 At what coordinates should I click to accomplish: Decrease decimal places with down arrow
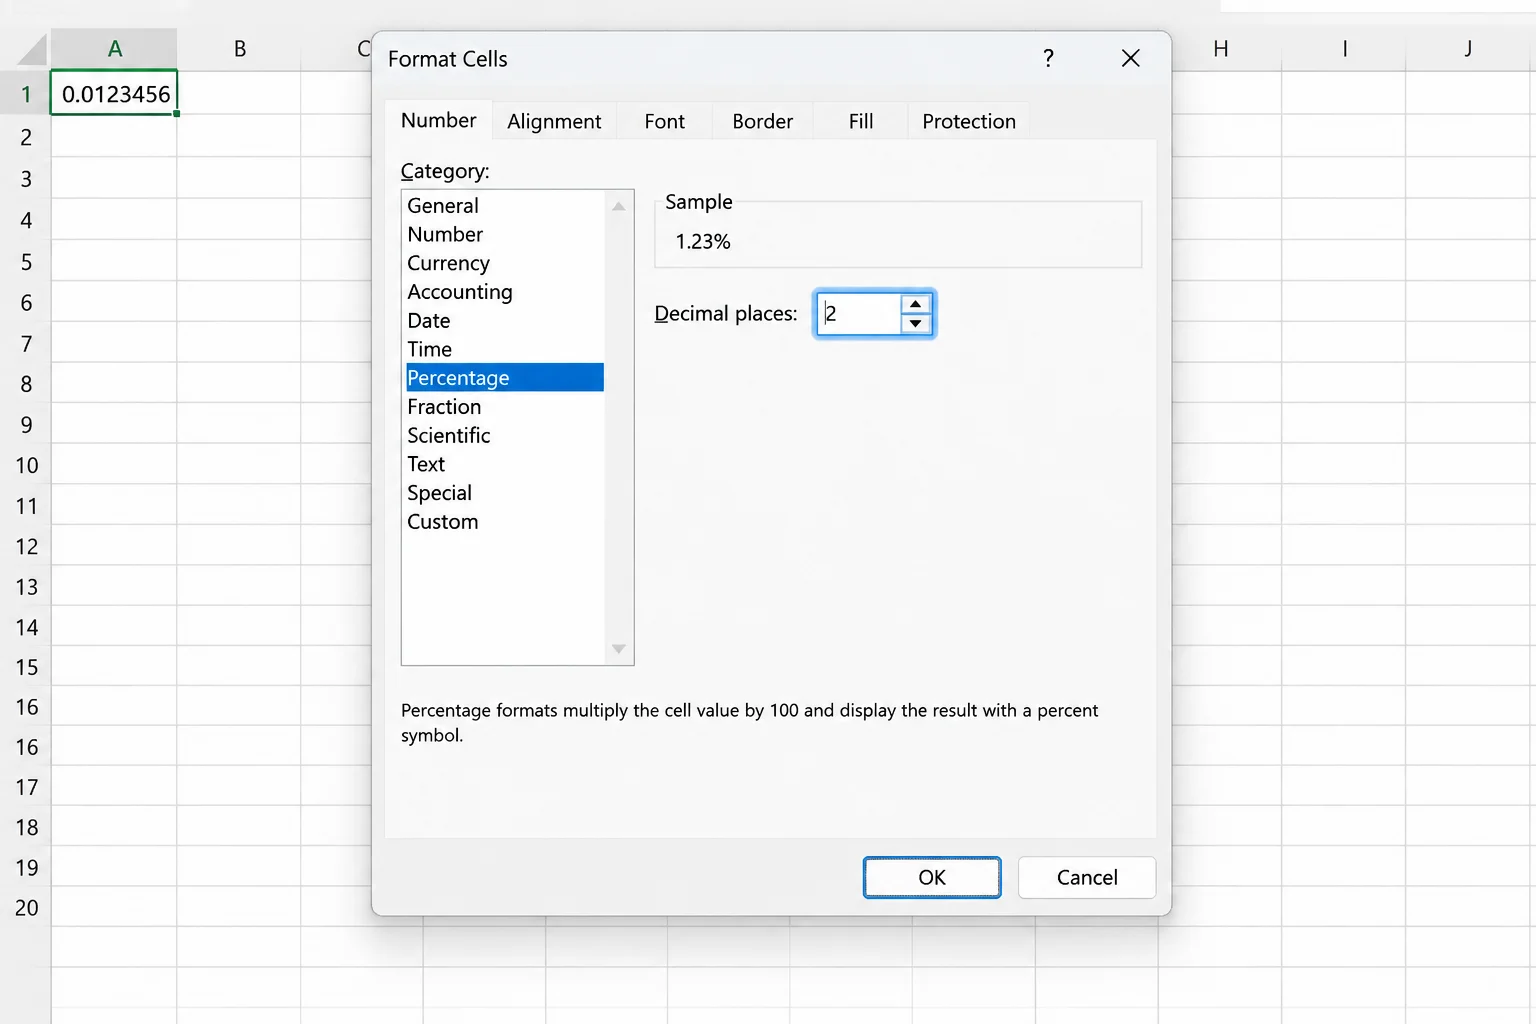pos(915,323)
